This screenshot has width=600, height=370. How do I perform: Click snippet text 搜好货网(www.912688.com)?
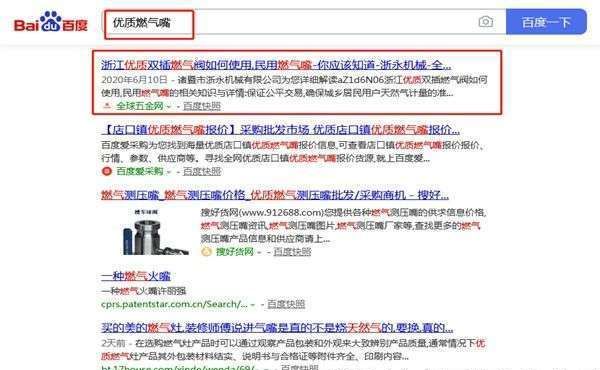[262, 212]
